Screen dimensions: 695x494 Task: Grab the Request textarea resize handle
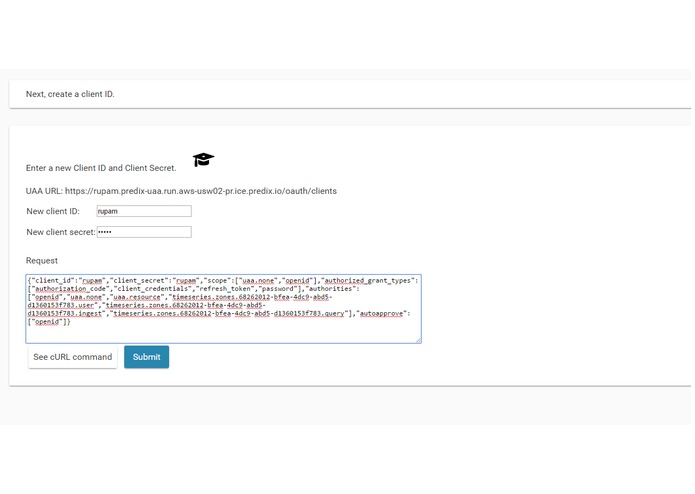point(418,340)
